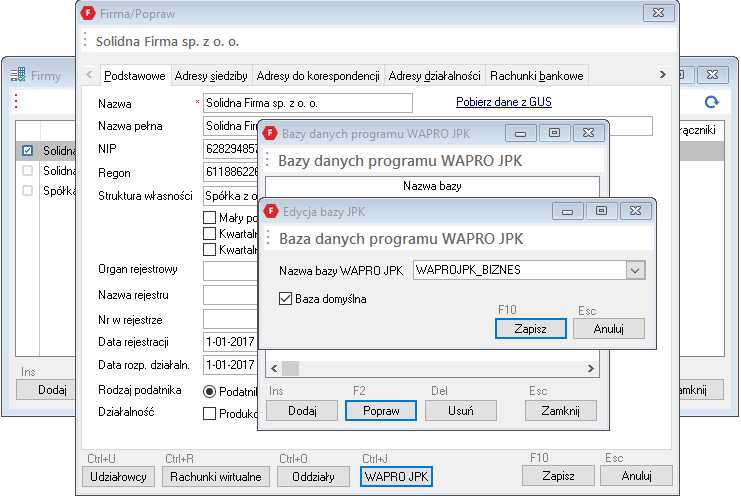This screenshot has height=496, width=741.
Task: Switch to the Podstawowe tab
Action: (x=135, y=76)
